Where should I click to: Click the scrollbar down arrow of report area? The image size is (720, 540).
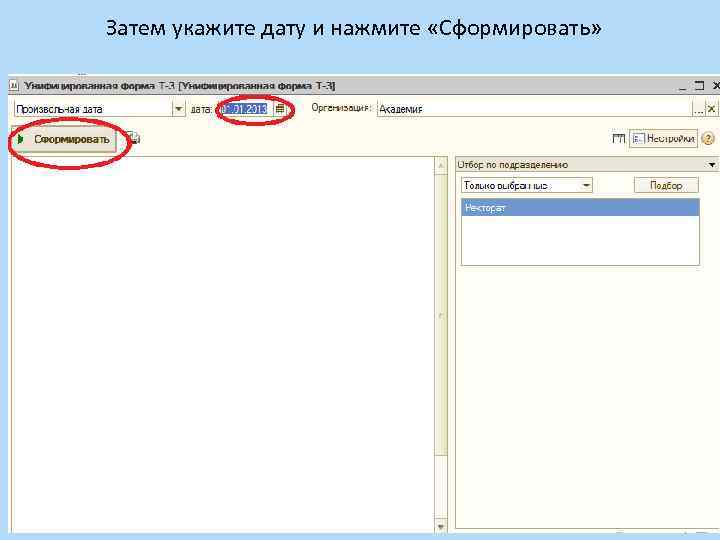point(441,526)
